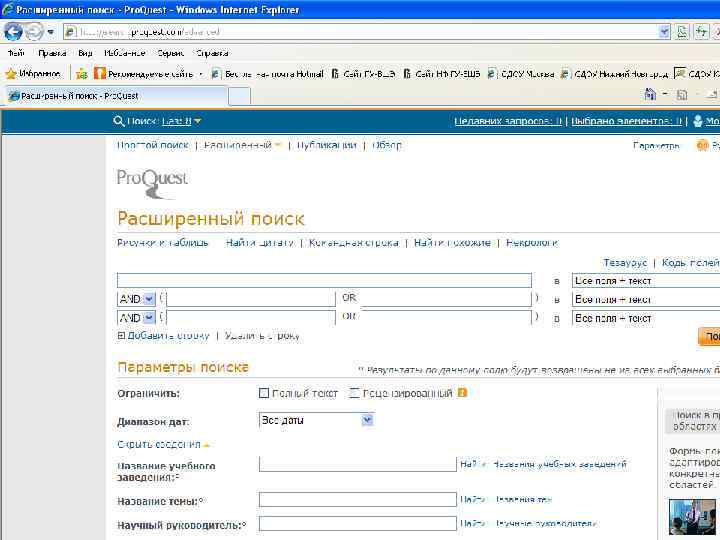The height and width of the screenshot is (540, 720).
Task: Click the feeds icon in command bar
Action: (x=682, y=95)
